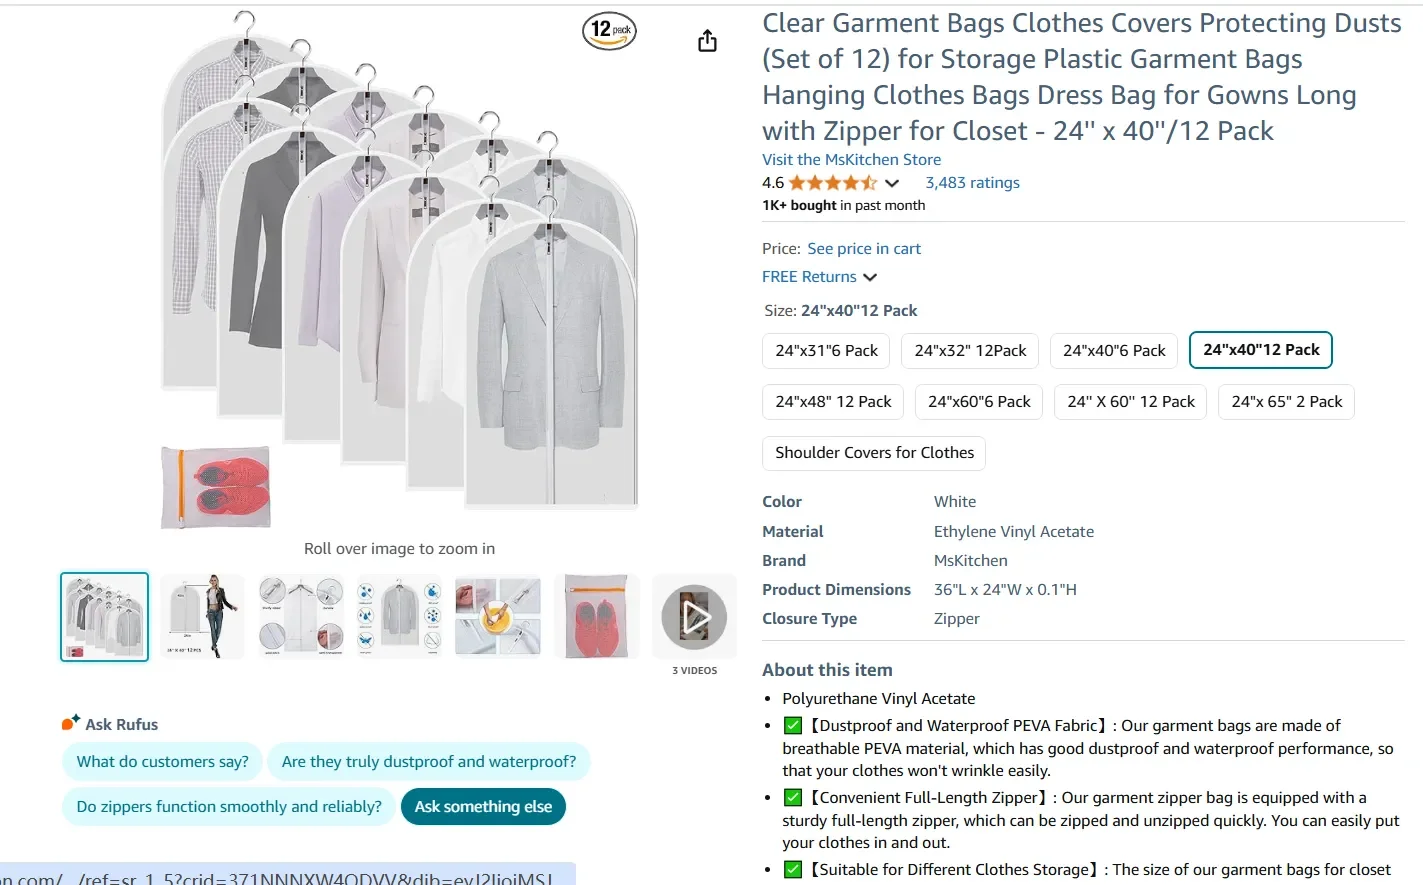Click the green checkmark beside Dustproof bullet
The width and height of the screenshot is (1423, 885).
(x=792, y=725)
